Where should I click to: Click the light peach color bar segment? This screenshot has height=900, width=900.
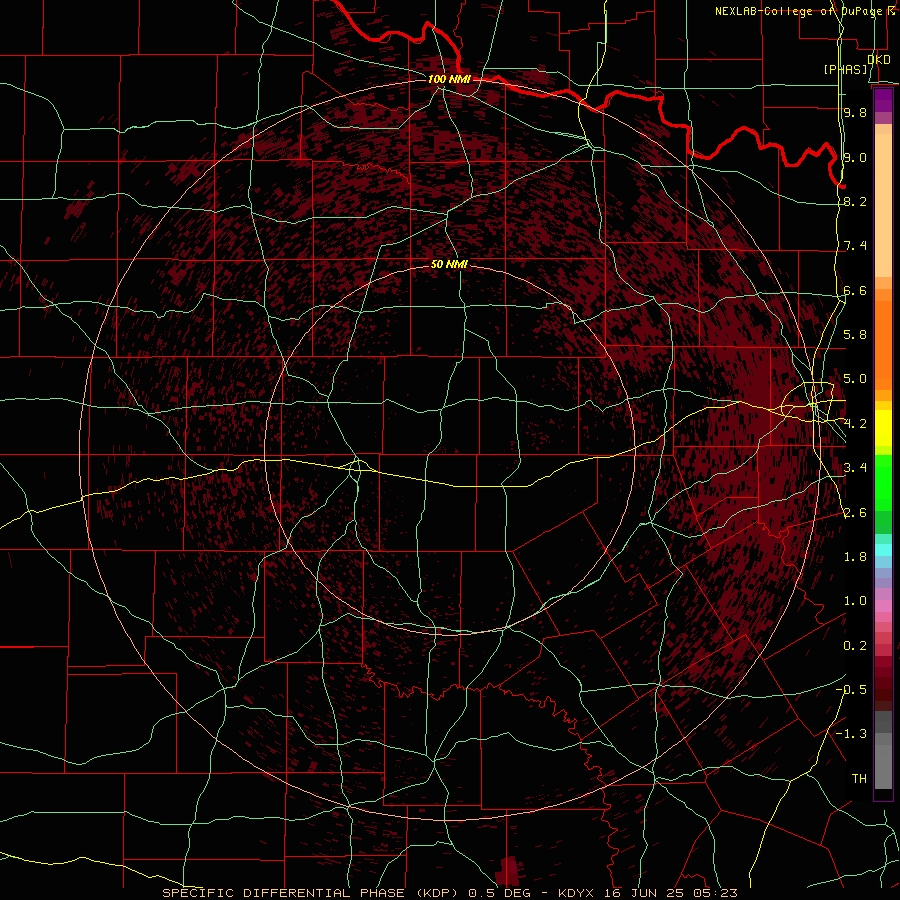[883, 205]
